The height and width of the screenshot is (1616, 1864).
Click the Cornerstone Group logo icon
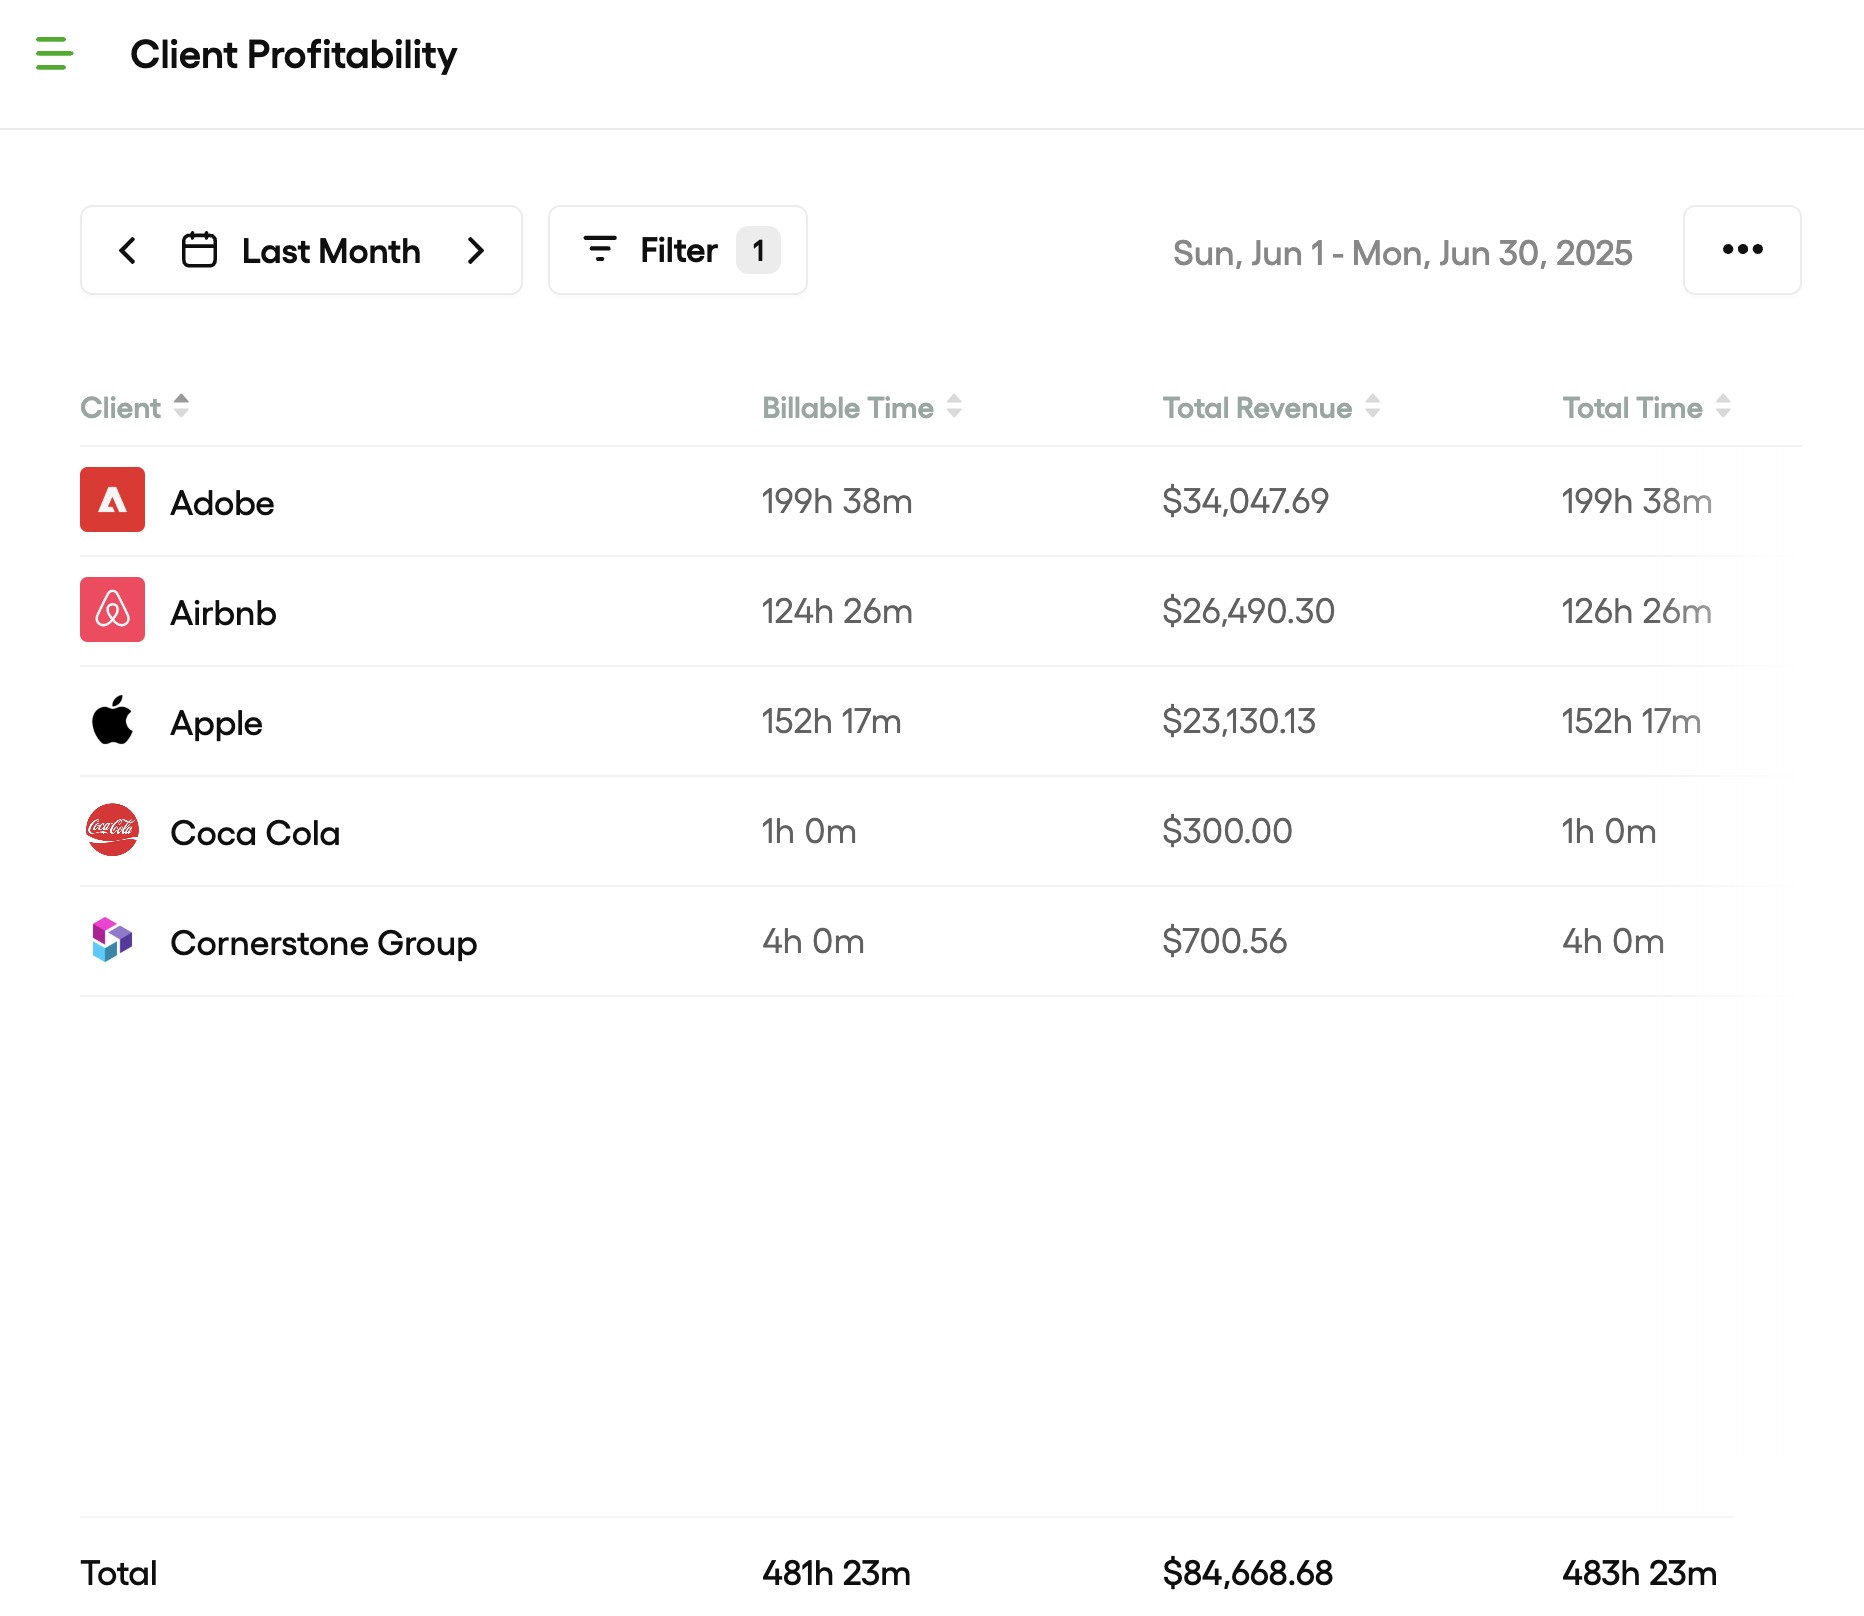click(x=112, y=940)
